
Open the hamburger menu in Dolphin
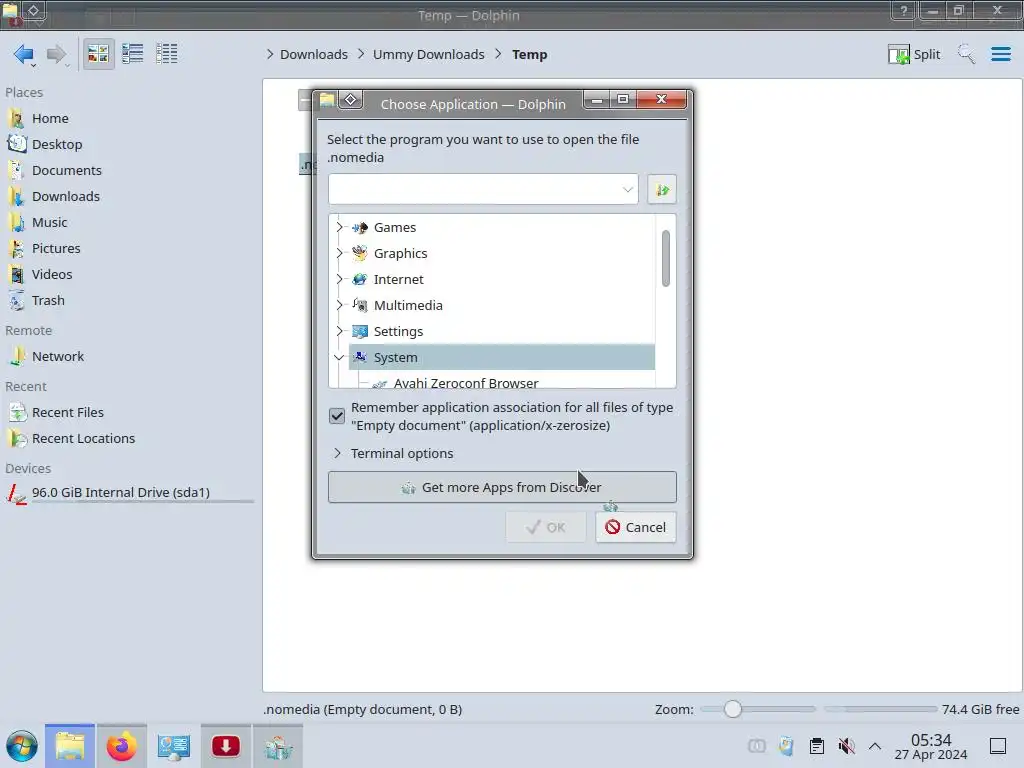click(x=1000, y=54)
